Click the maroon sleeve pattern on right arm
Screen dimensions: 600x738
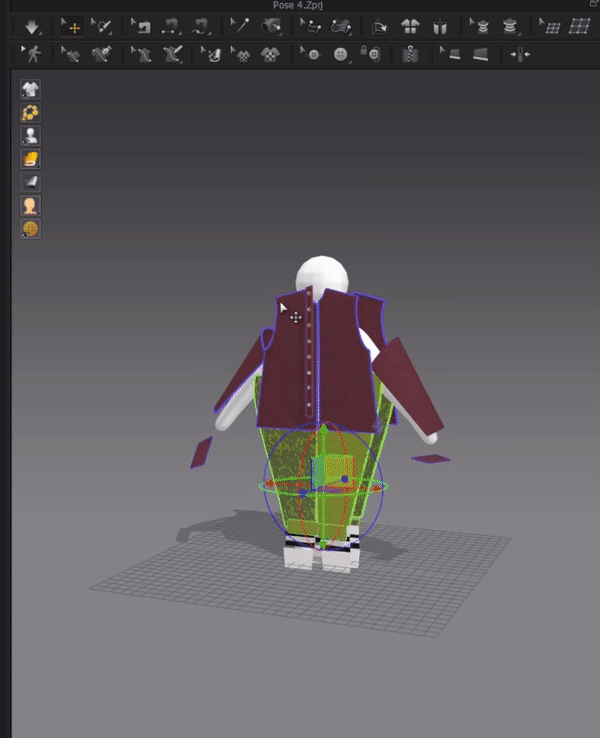(x=408, y=387)
